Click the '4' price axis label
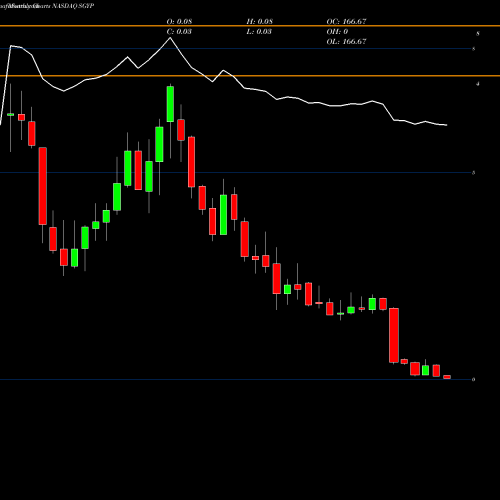Image resolution: width=500 pixels, height=500 pixels. pos(478,84)
